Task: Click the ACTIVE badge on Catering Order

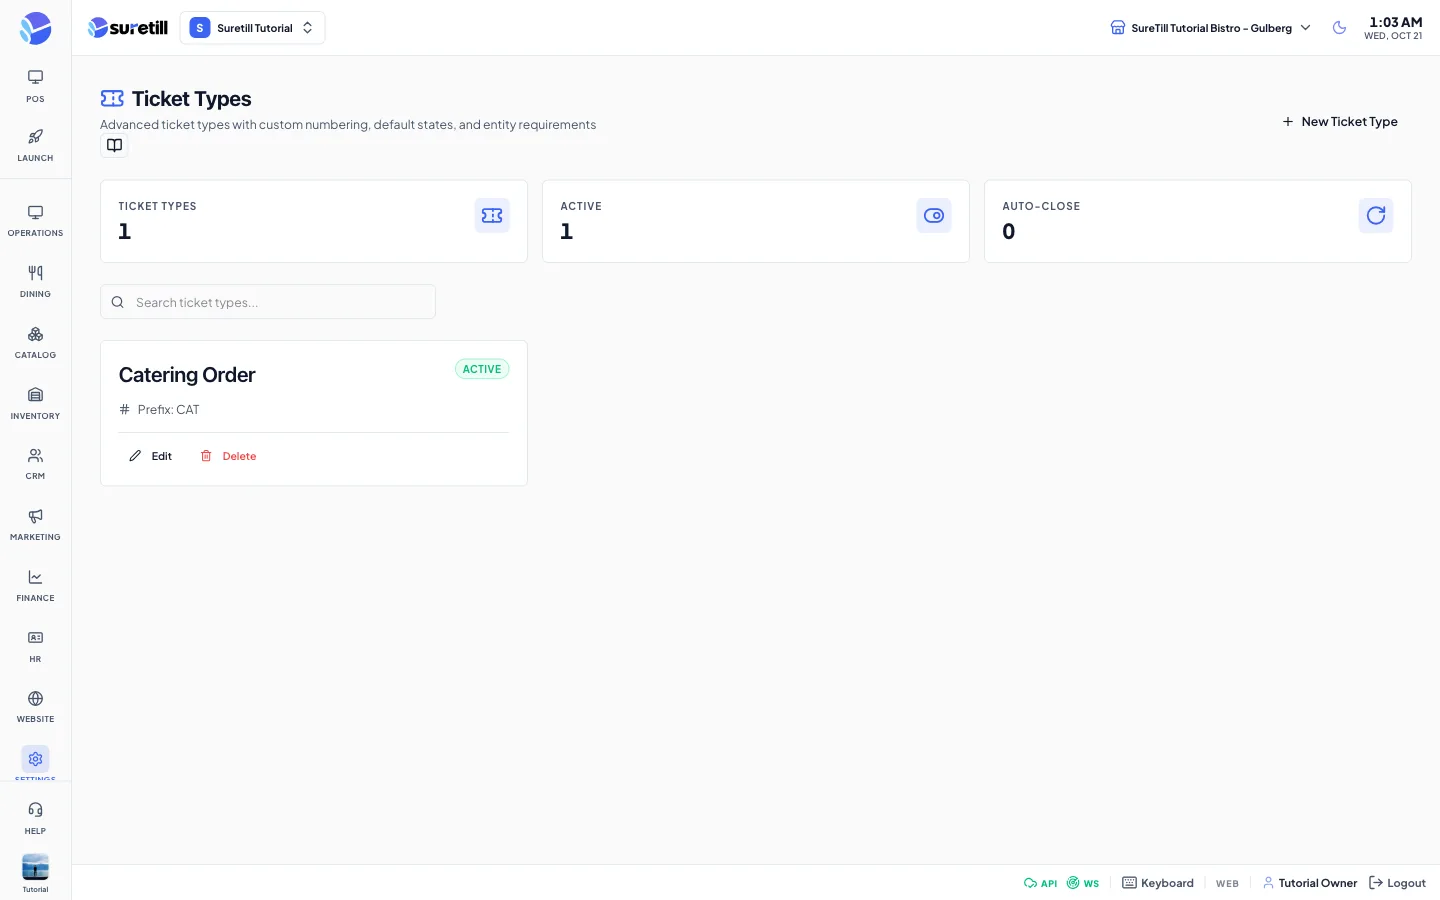Action: point(482,369)
